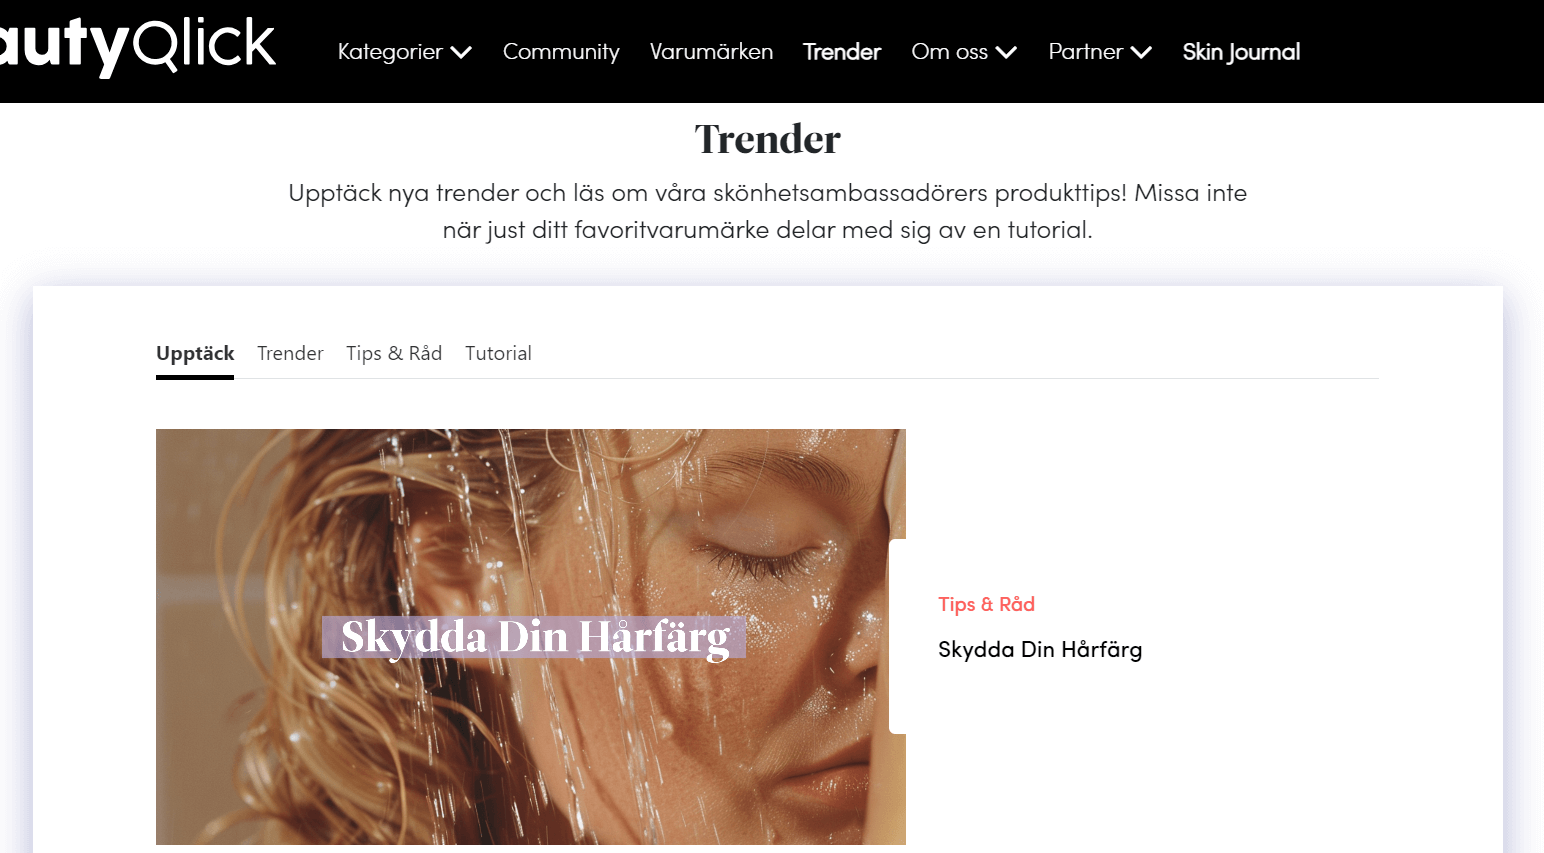Image resolution: width=1544 pixels, height=853 pixels.
Task: Open Varumärken in the navigation bar
Action: click(x=711, y=52)
